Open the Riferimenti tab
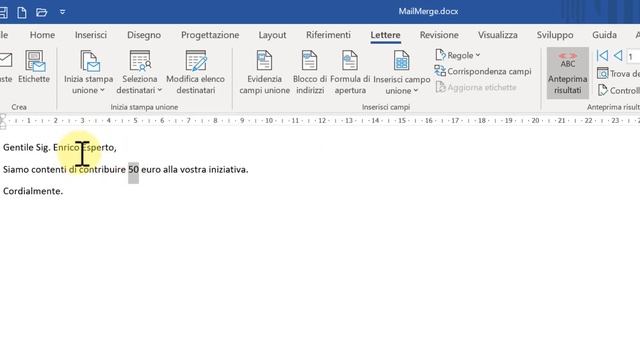The height and width of the screenshot is (360, 640). [x=328, y=35]
